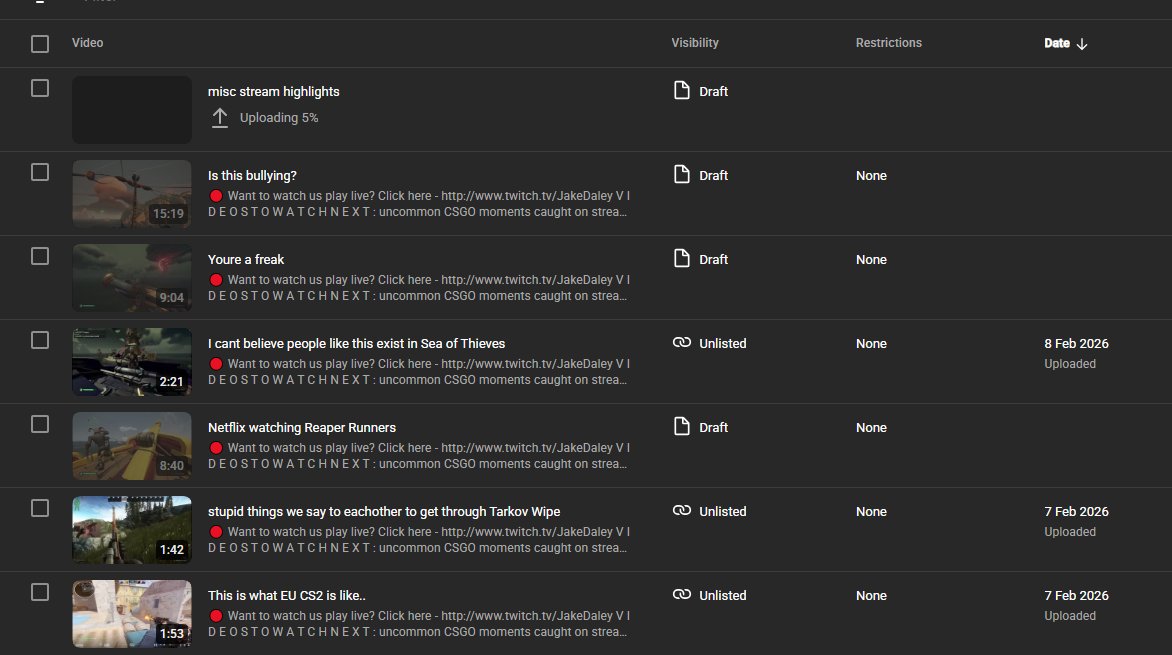Click the '7 Feb 2026' date of EU CS2 video
The width and height of the screenshot is (1172, 655).
click(1076, 595)
